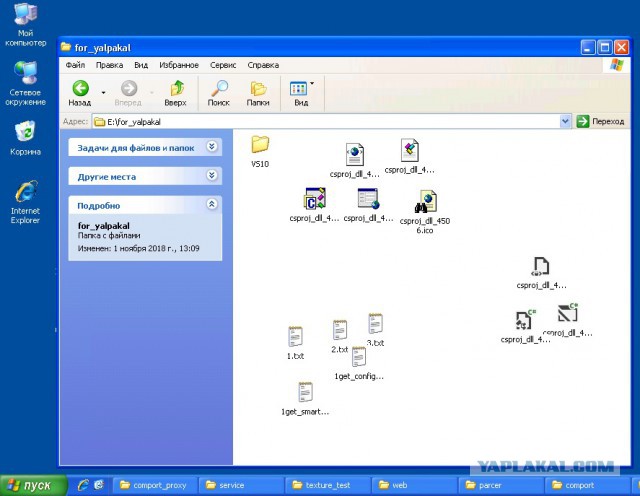Open the Пуск start menu

point(33,485)
